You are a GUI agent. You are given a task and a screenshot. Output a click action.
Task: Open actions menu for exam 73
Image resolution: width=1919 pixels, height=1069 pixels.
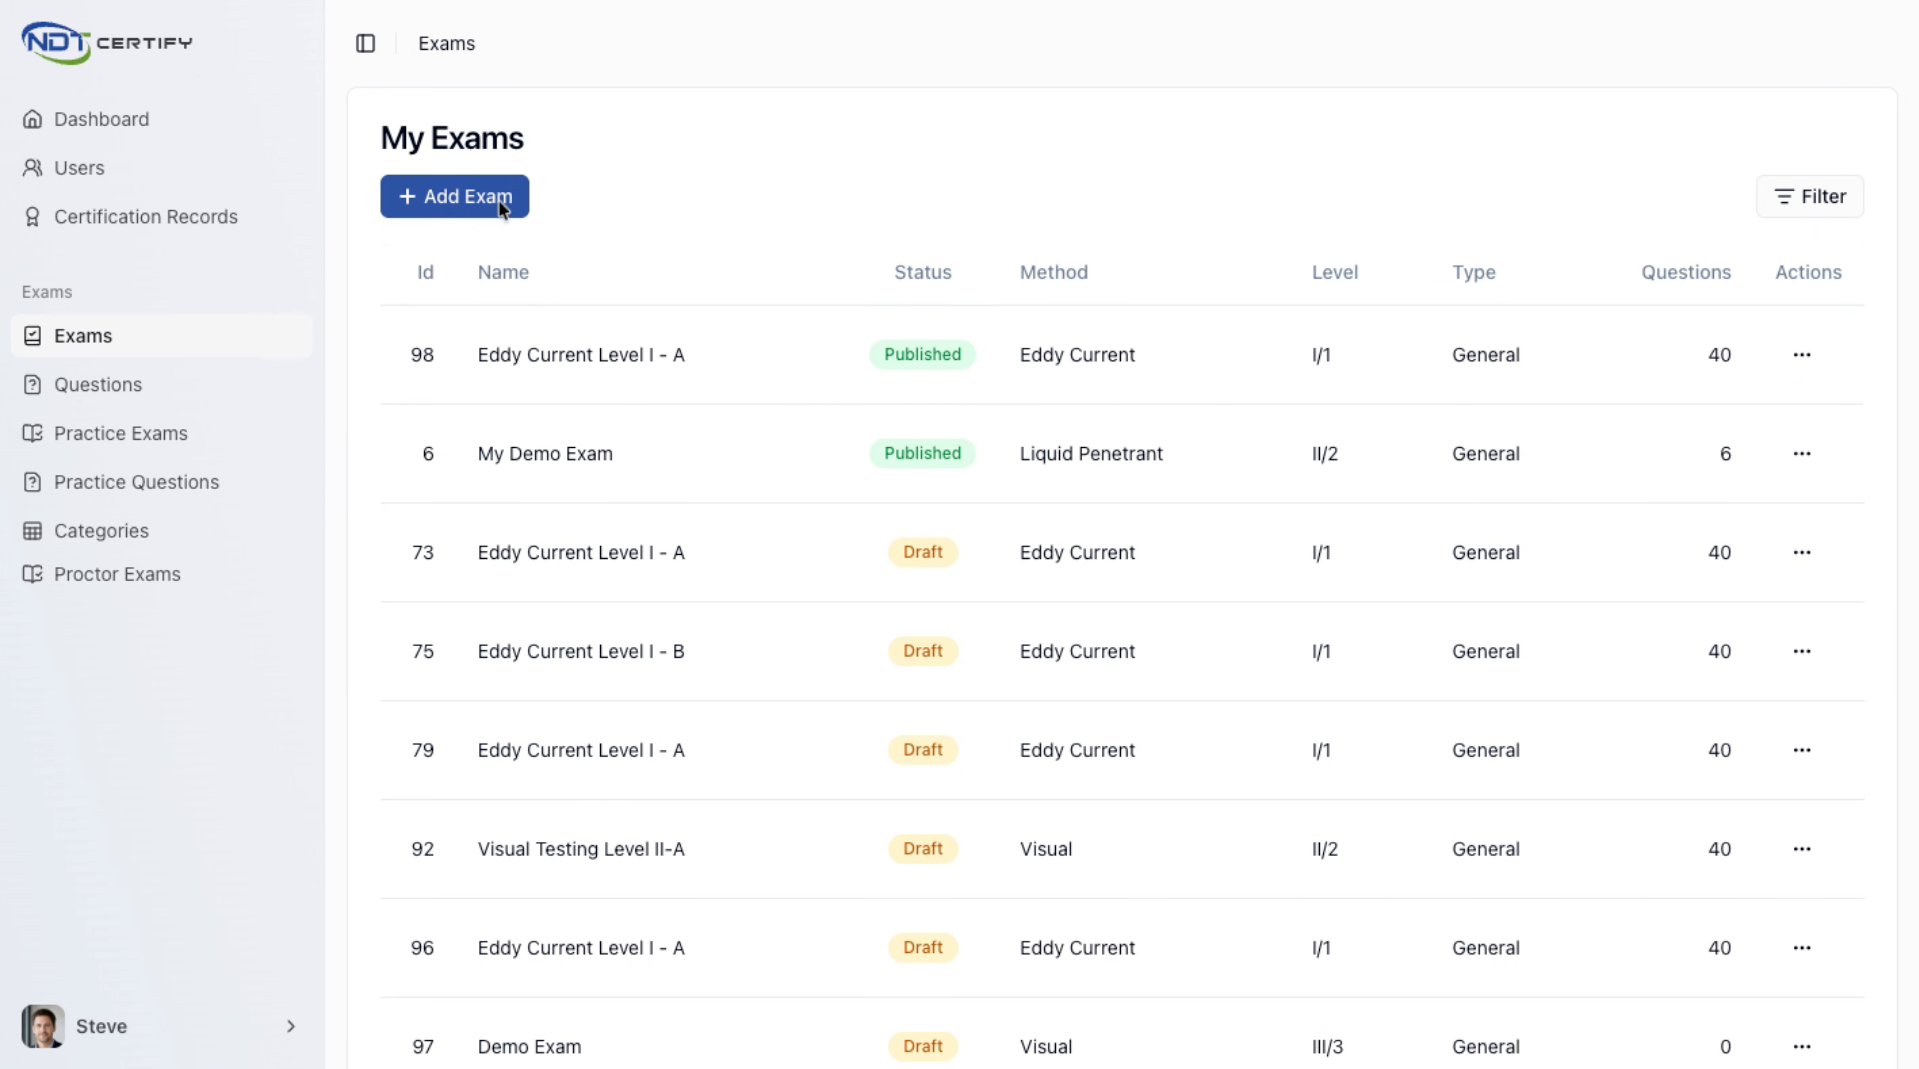click(x=1801, y=553)
